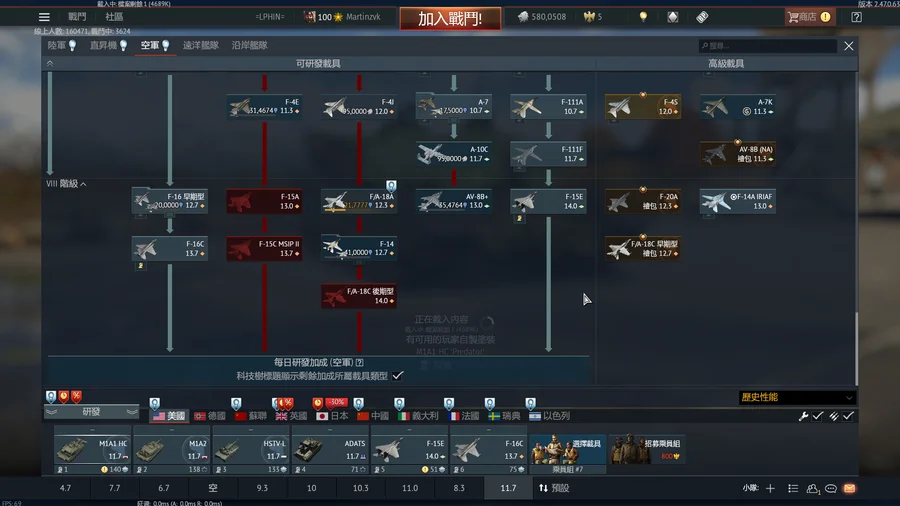The height and width of the screenshot is (506, 900).
Task: Select the A-7 aircraft card
Action: (453, 107)
